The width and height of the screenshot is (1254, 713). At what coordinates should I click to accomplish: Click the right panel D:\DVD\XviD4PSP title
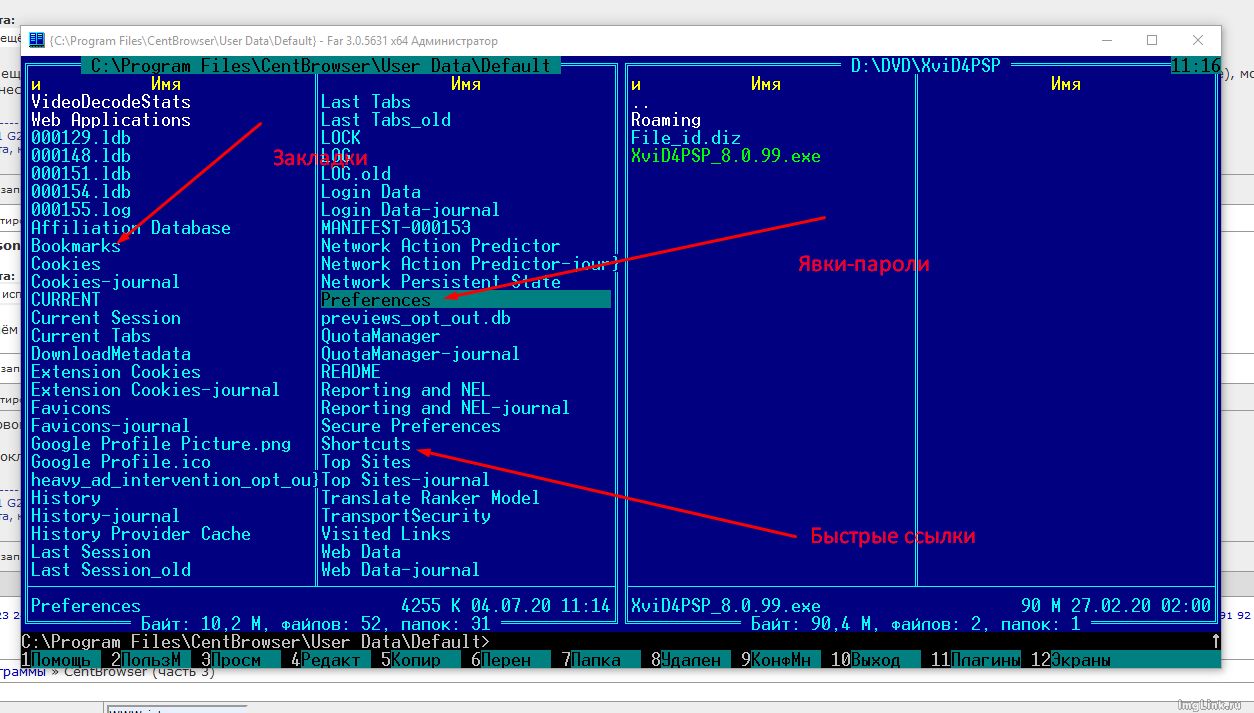[x=926, y=66]
